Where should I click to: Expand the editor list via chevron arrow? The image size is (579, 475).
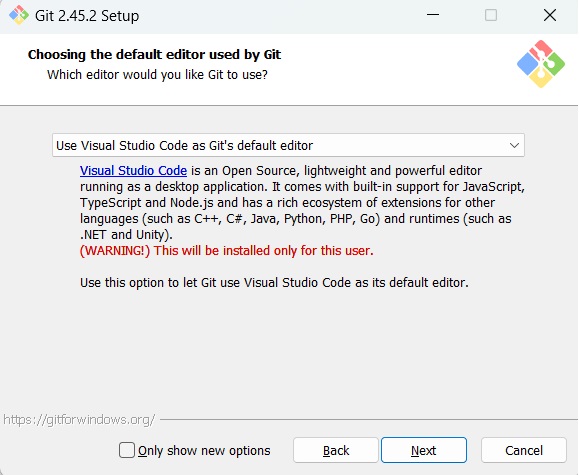pyautogui.click(x=514, y=146)
